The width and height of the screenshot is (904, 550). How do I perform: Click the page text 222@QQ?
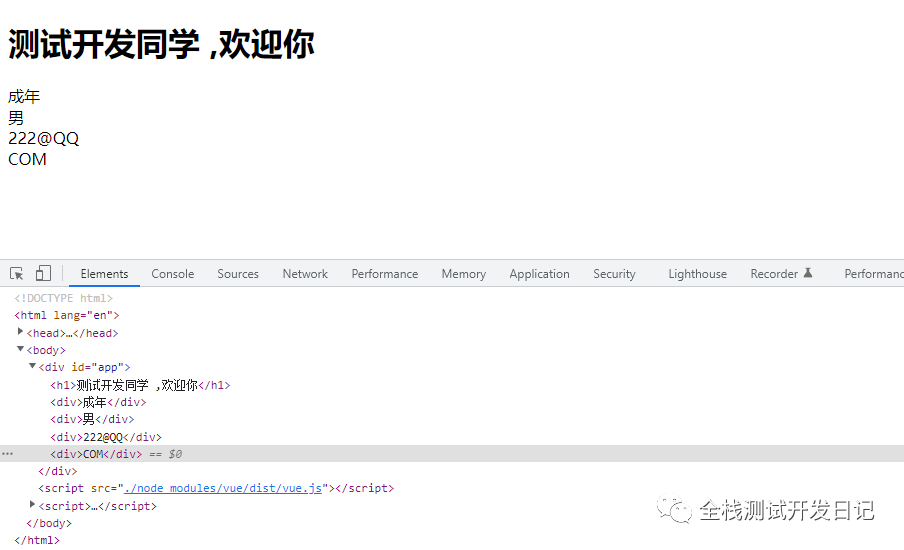pos(43,138)
